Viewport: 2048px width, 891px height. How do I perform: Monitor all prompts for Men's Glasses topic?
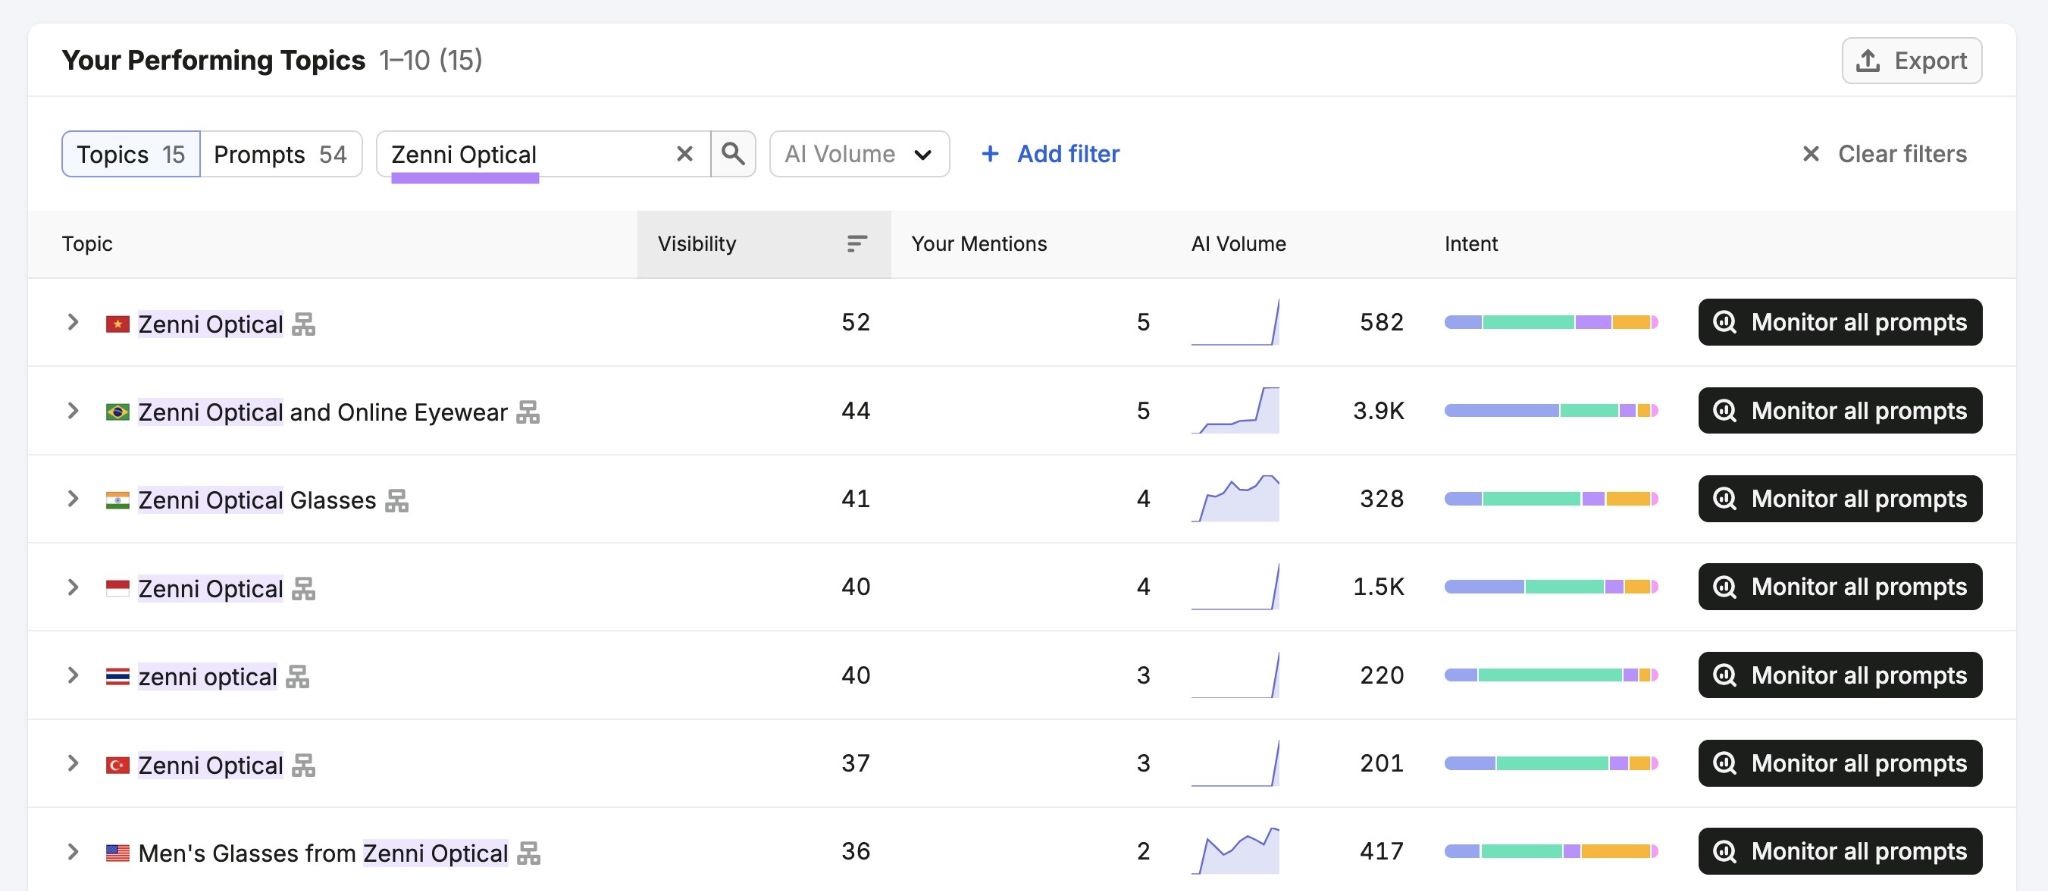pos(1840,851)
